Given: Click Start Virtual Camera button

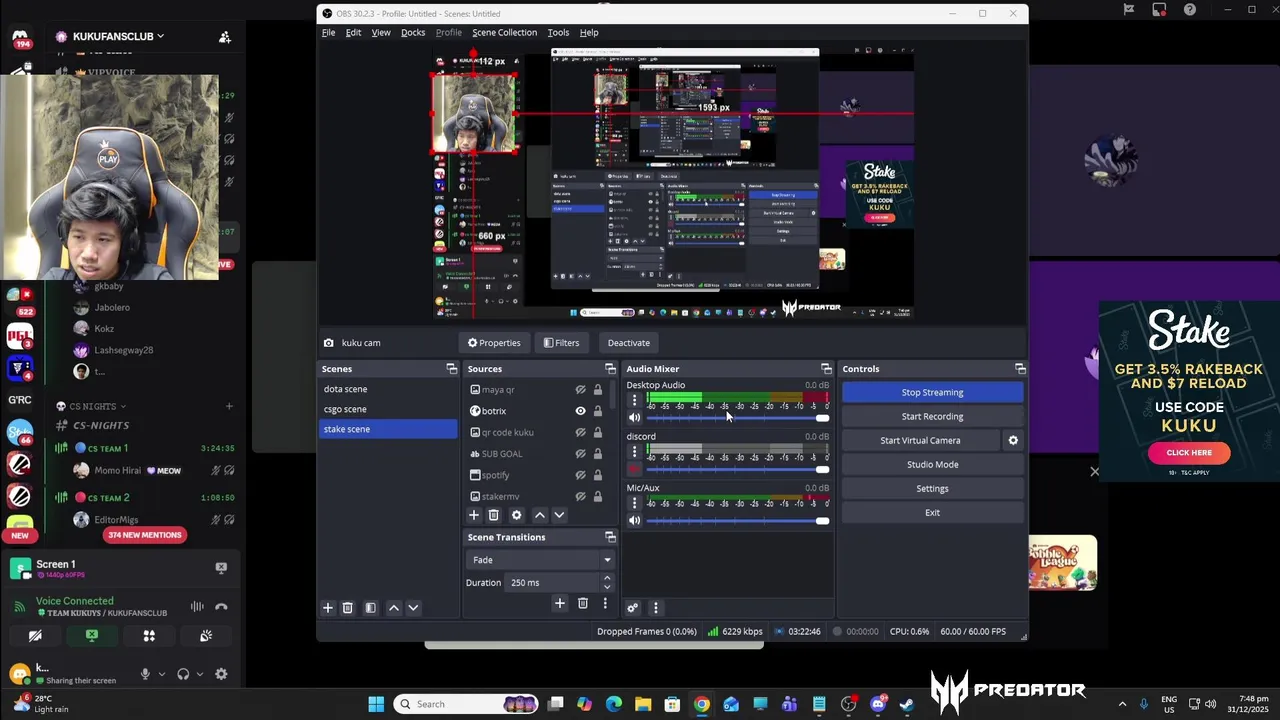Looking at the screenshot, I should (920, 441).
